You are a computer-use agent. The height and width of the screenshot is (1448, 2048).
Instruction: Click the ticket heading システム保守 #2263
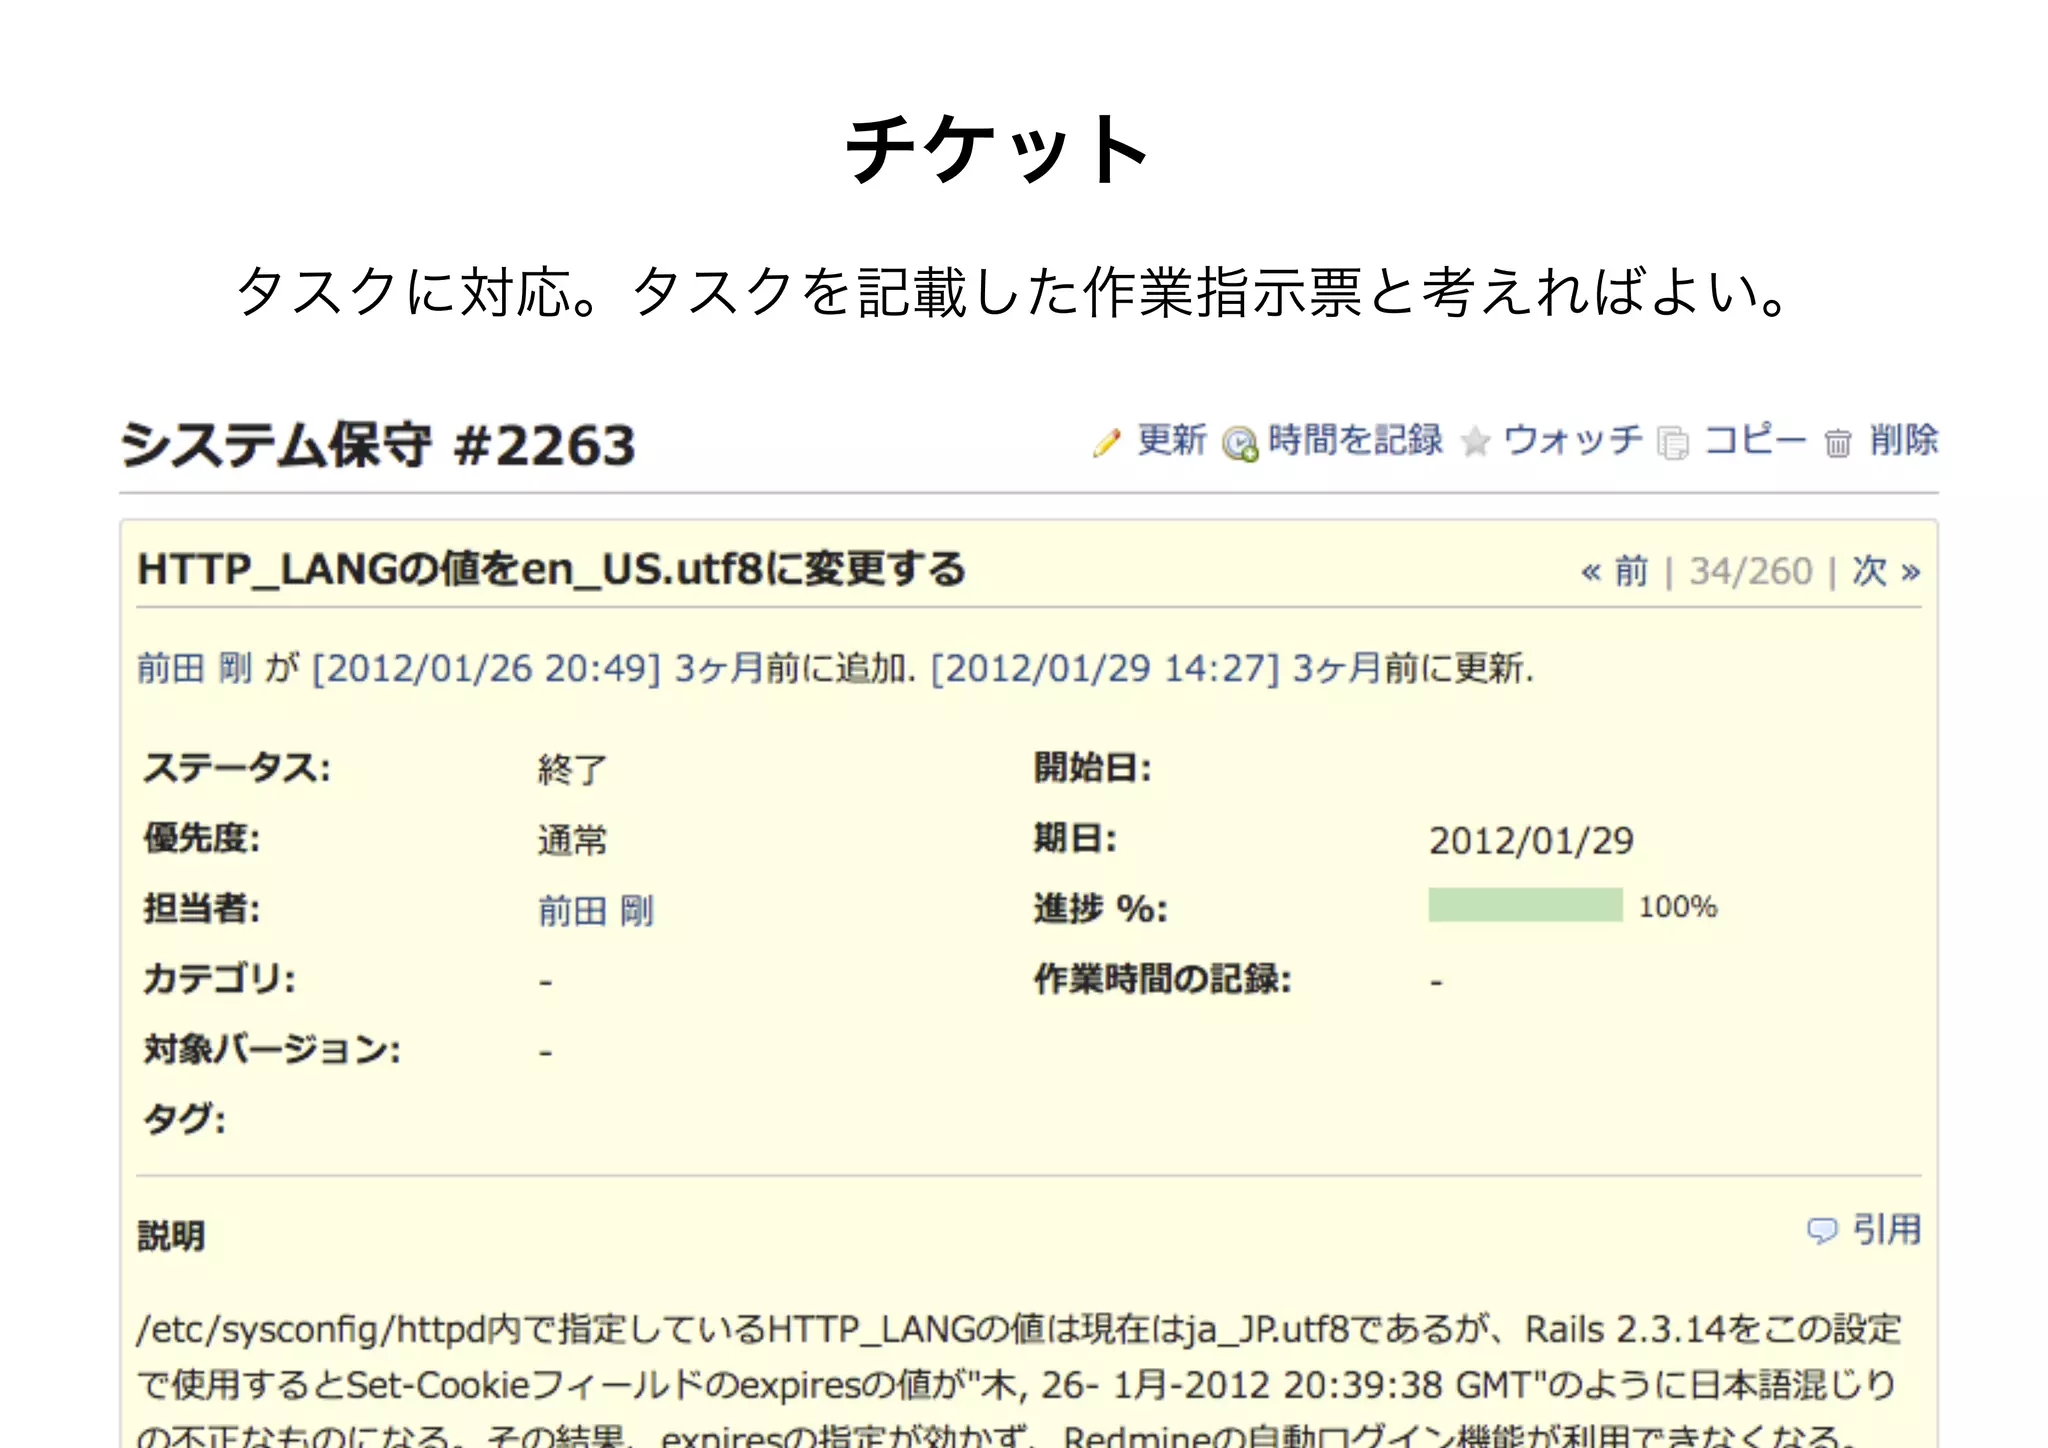pos(378,445)
